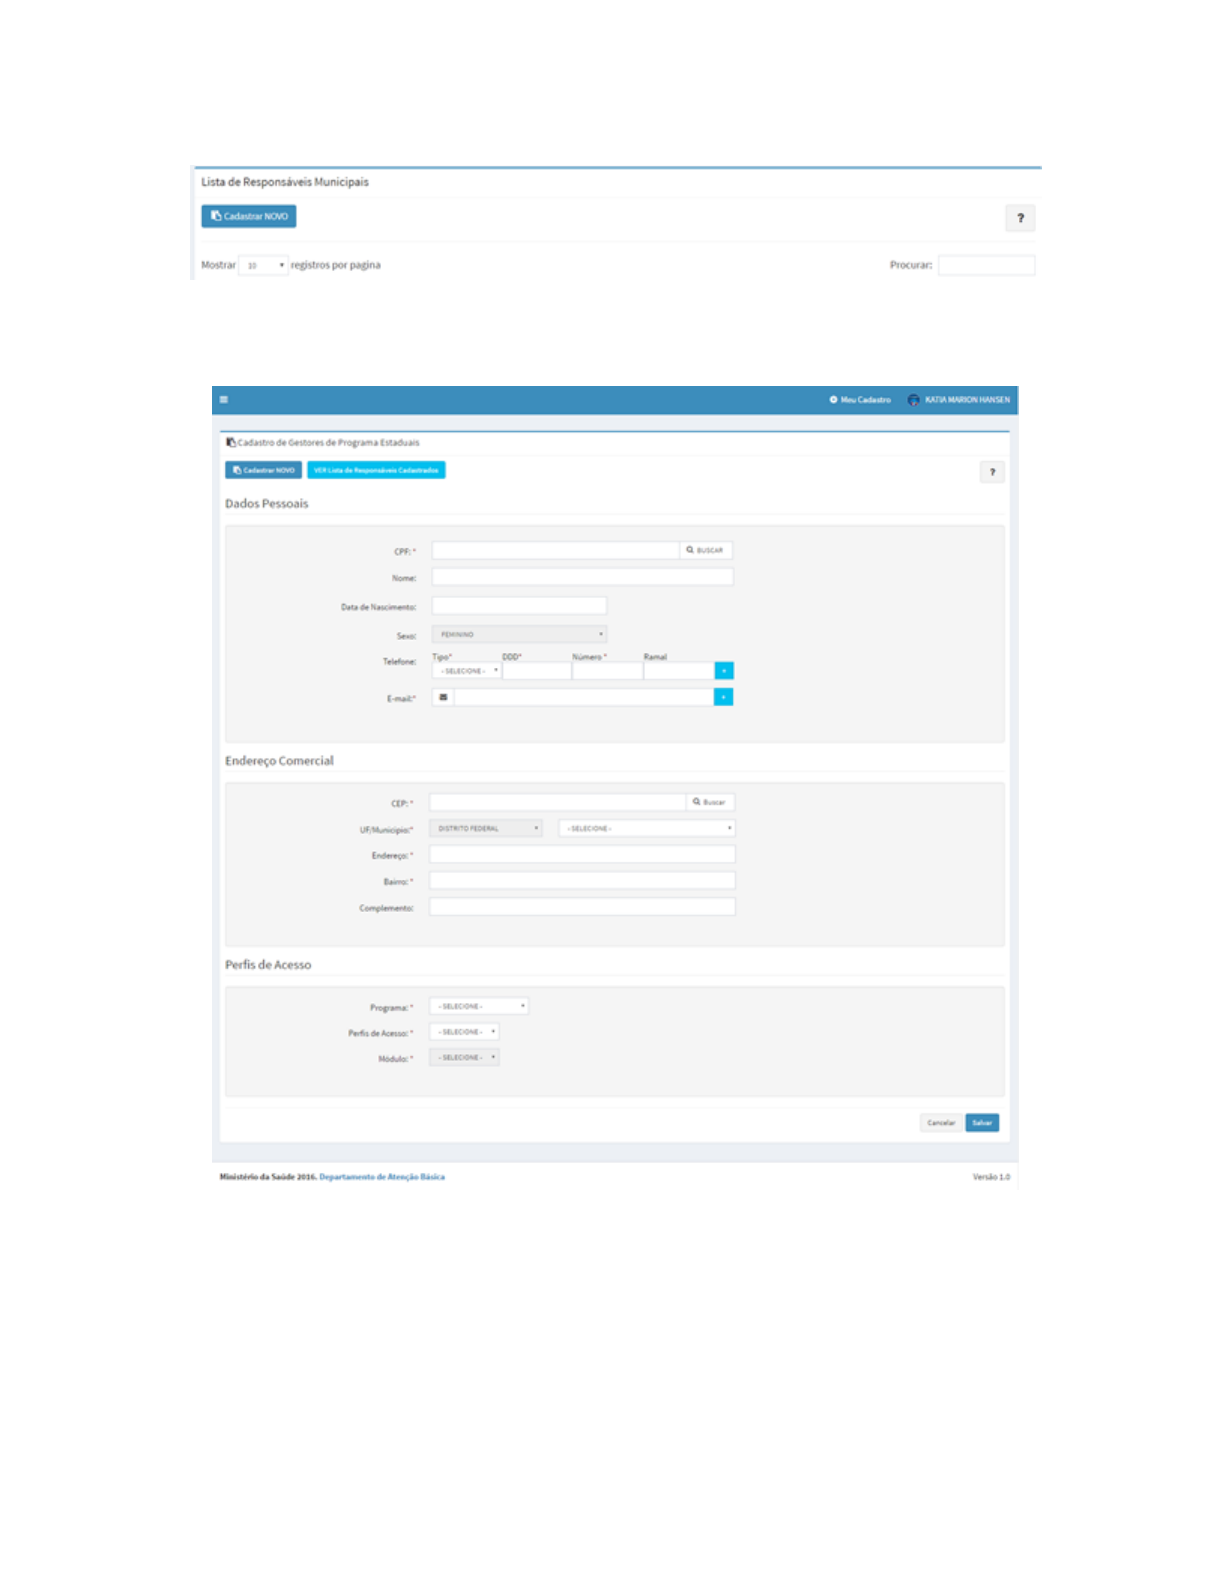1224x1584 pixels.
Task: Focus the CPF input field
Action: click(556, 550)
